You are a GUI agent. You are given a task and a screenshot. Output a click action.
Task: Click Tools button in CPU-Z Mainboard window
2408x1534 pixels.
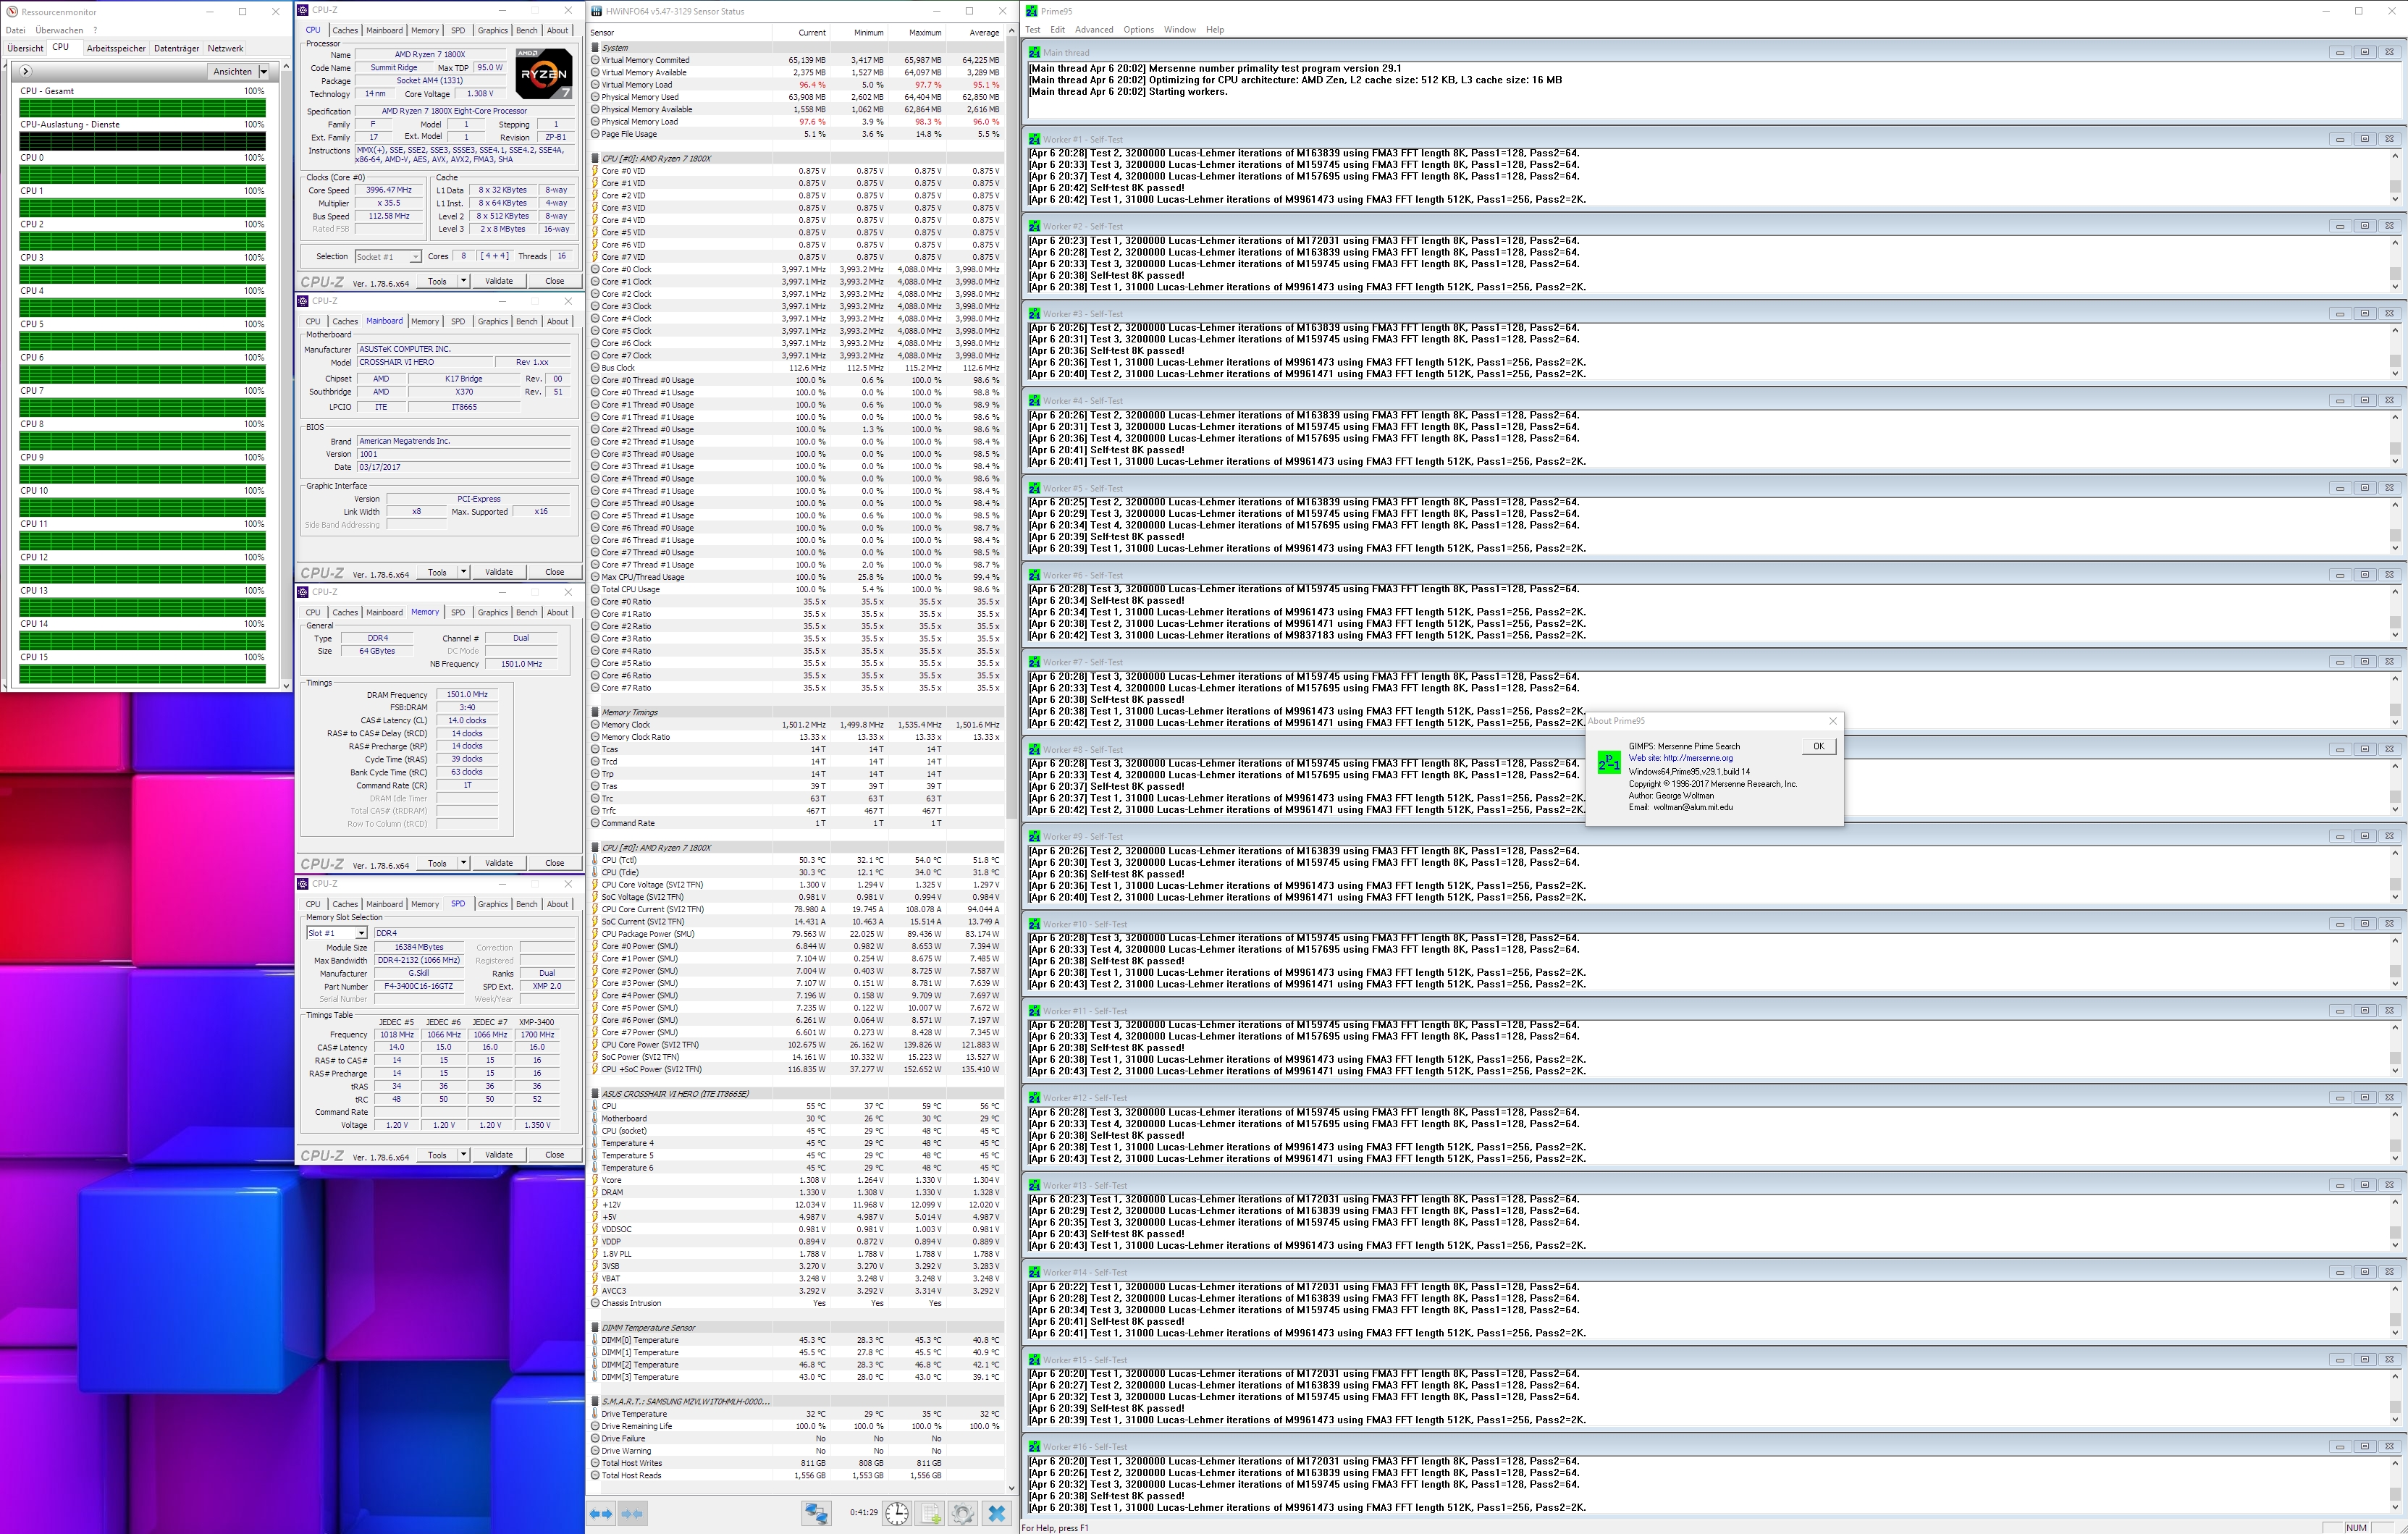(x=437, y=572)
